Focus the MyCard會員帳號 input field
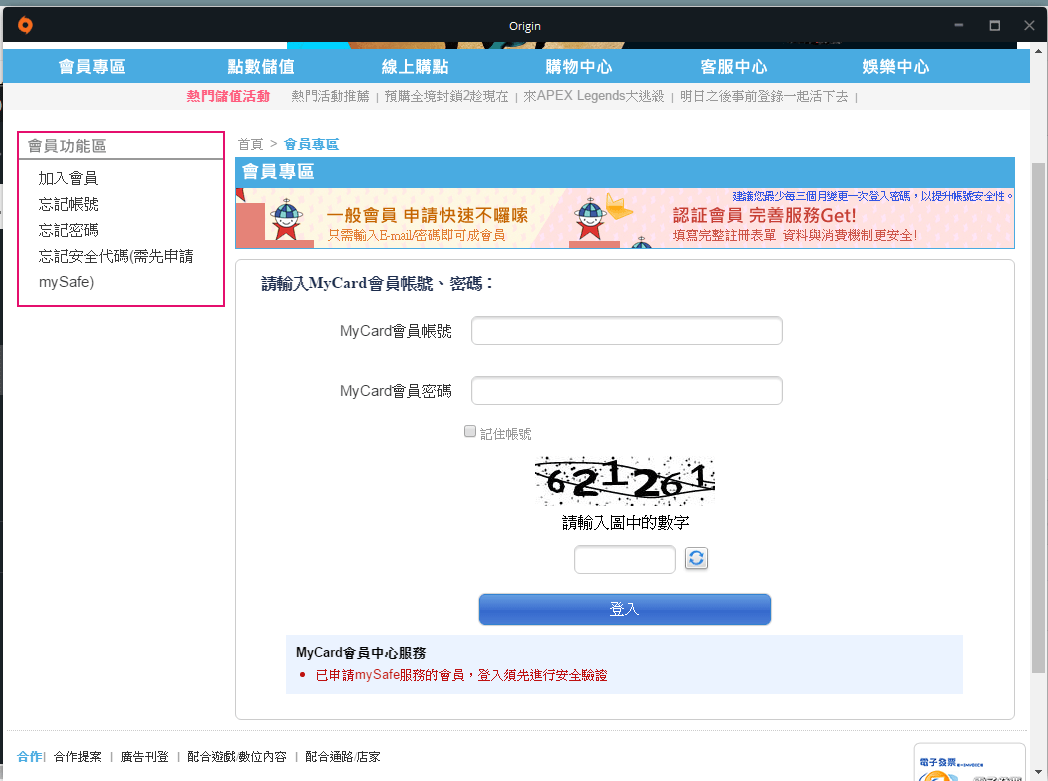The height and width of the screenshot is (781, 1048). 626,331
